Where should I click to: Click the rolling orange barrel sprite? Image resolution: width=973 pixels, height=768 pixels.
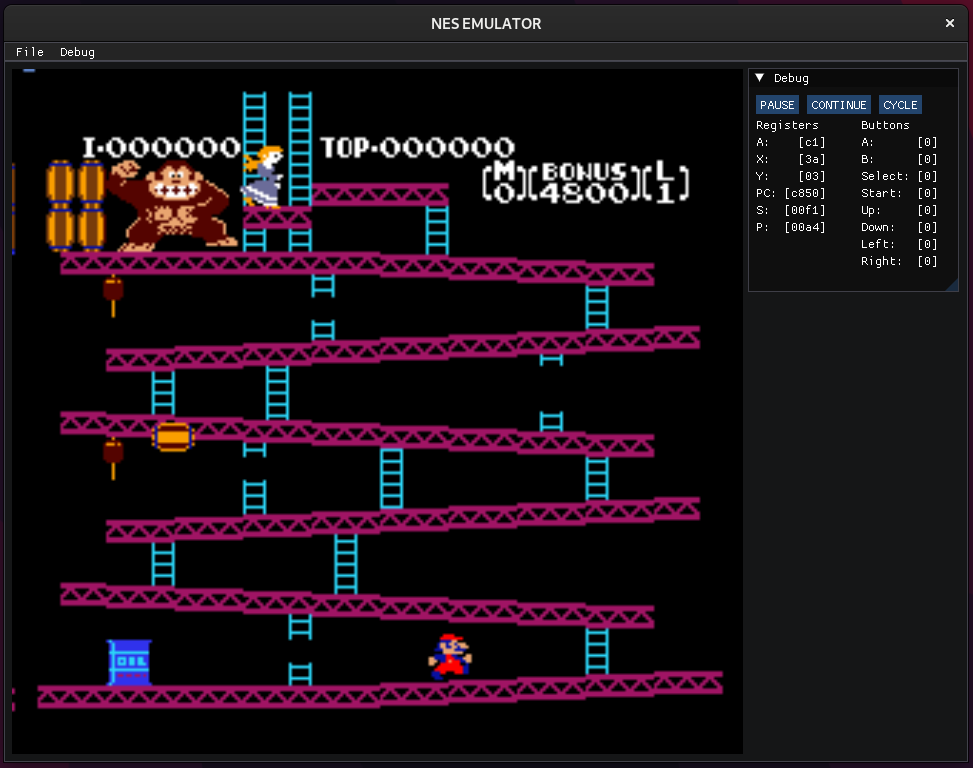pyautogui.click(x=173, y=437)
